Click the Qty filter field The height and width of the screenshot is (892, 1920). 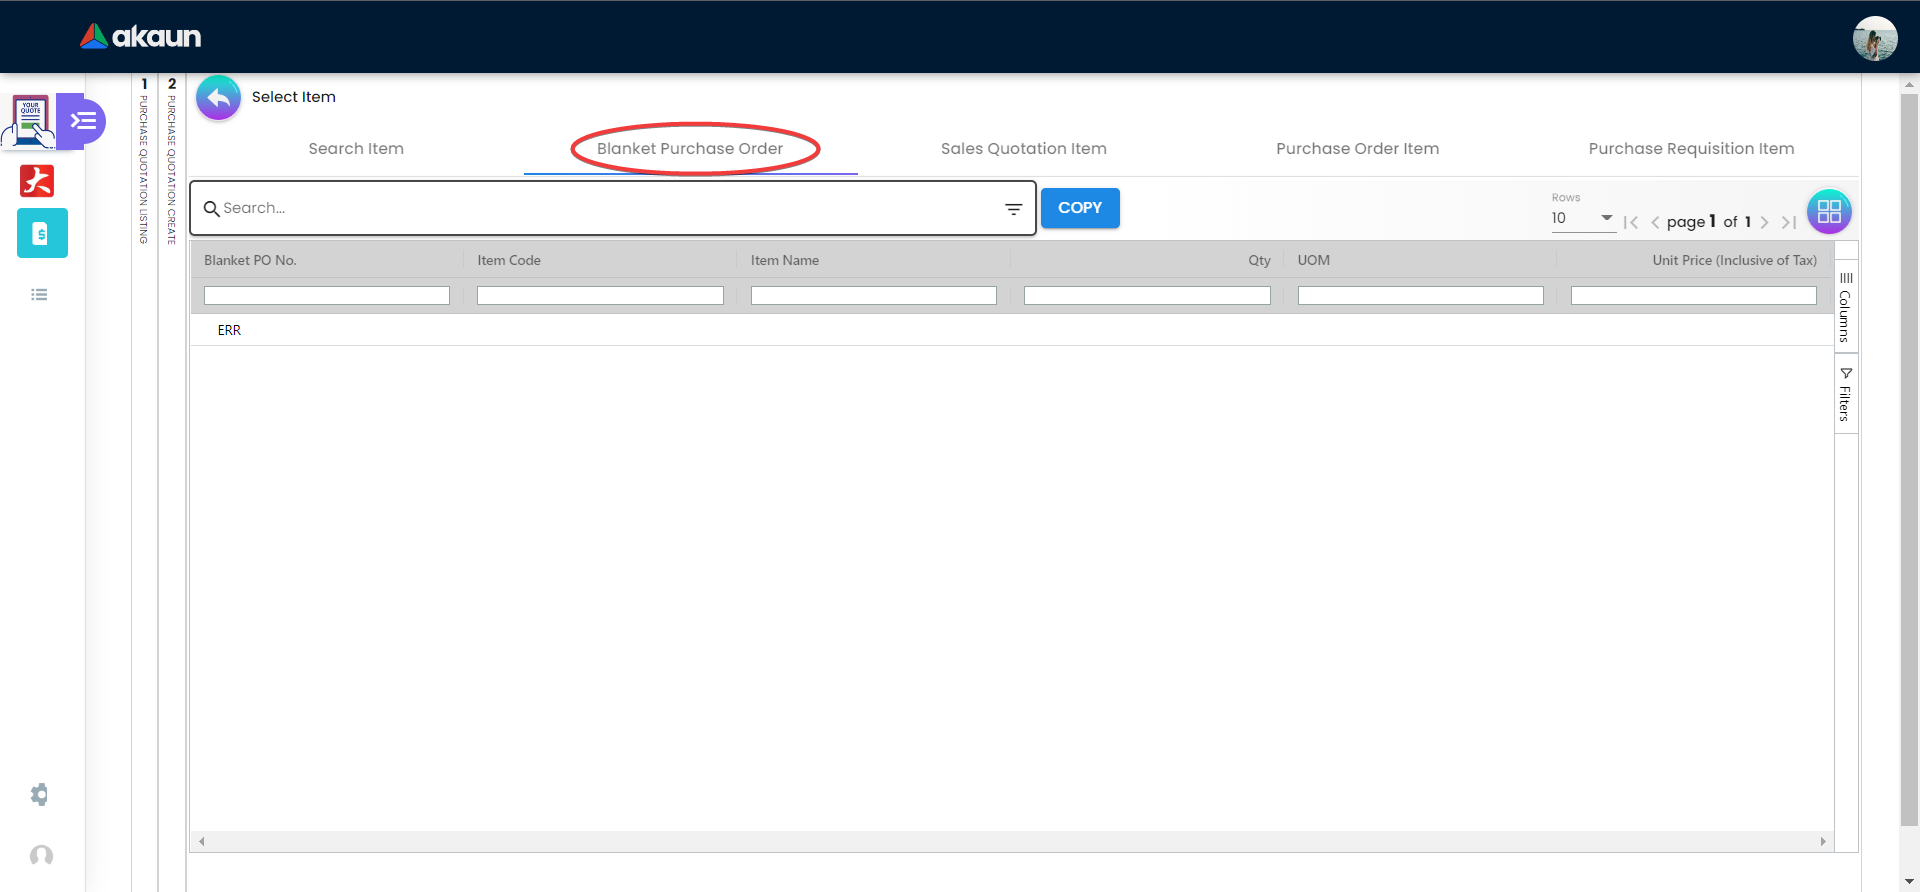(1147, 296)
